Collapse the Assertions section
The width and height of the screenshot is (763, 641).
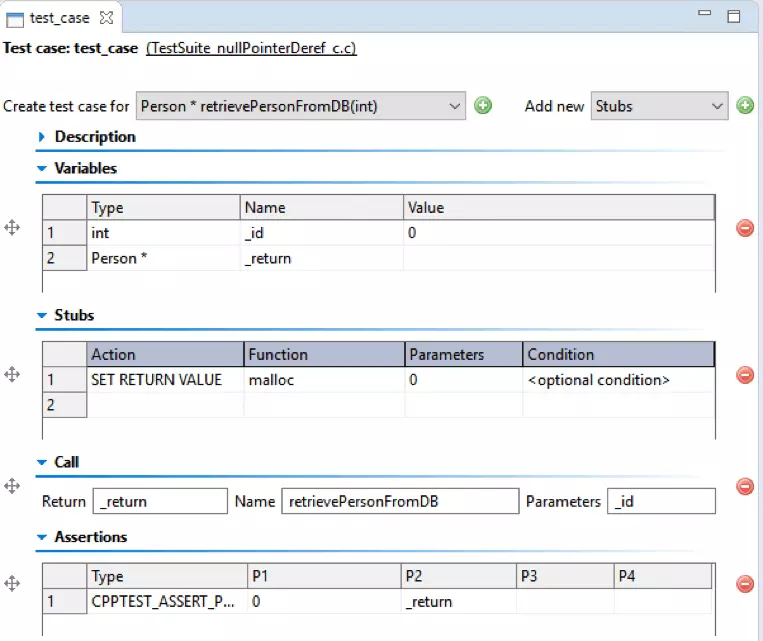(42, 537)
